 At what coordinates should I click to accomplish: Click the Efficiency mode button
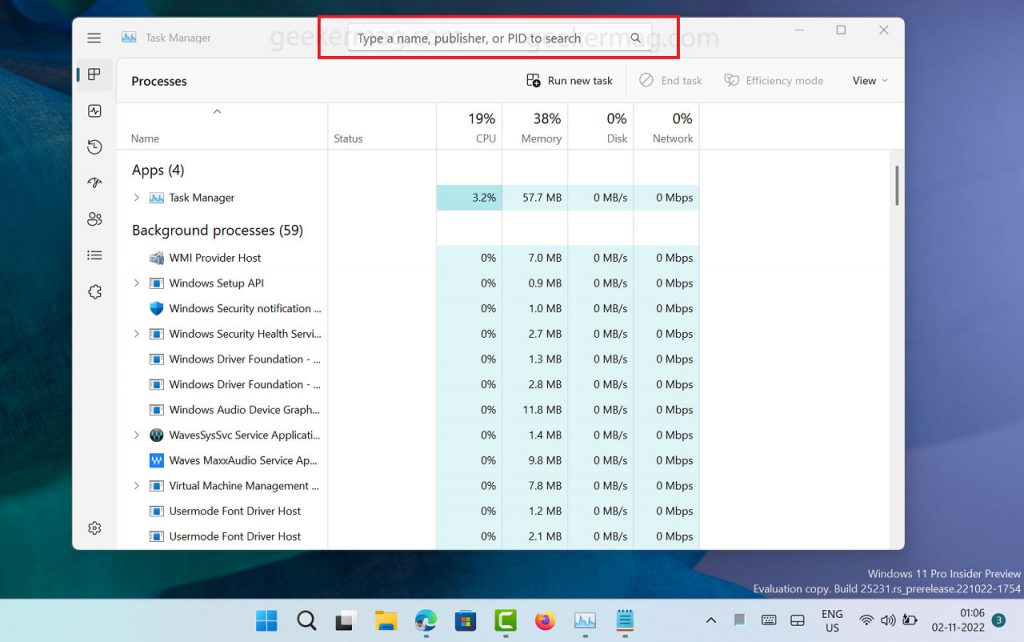point(773,80)
